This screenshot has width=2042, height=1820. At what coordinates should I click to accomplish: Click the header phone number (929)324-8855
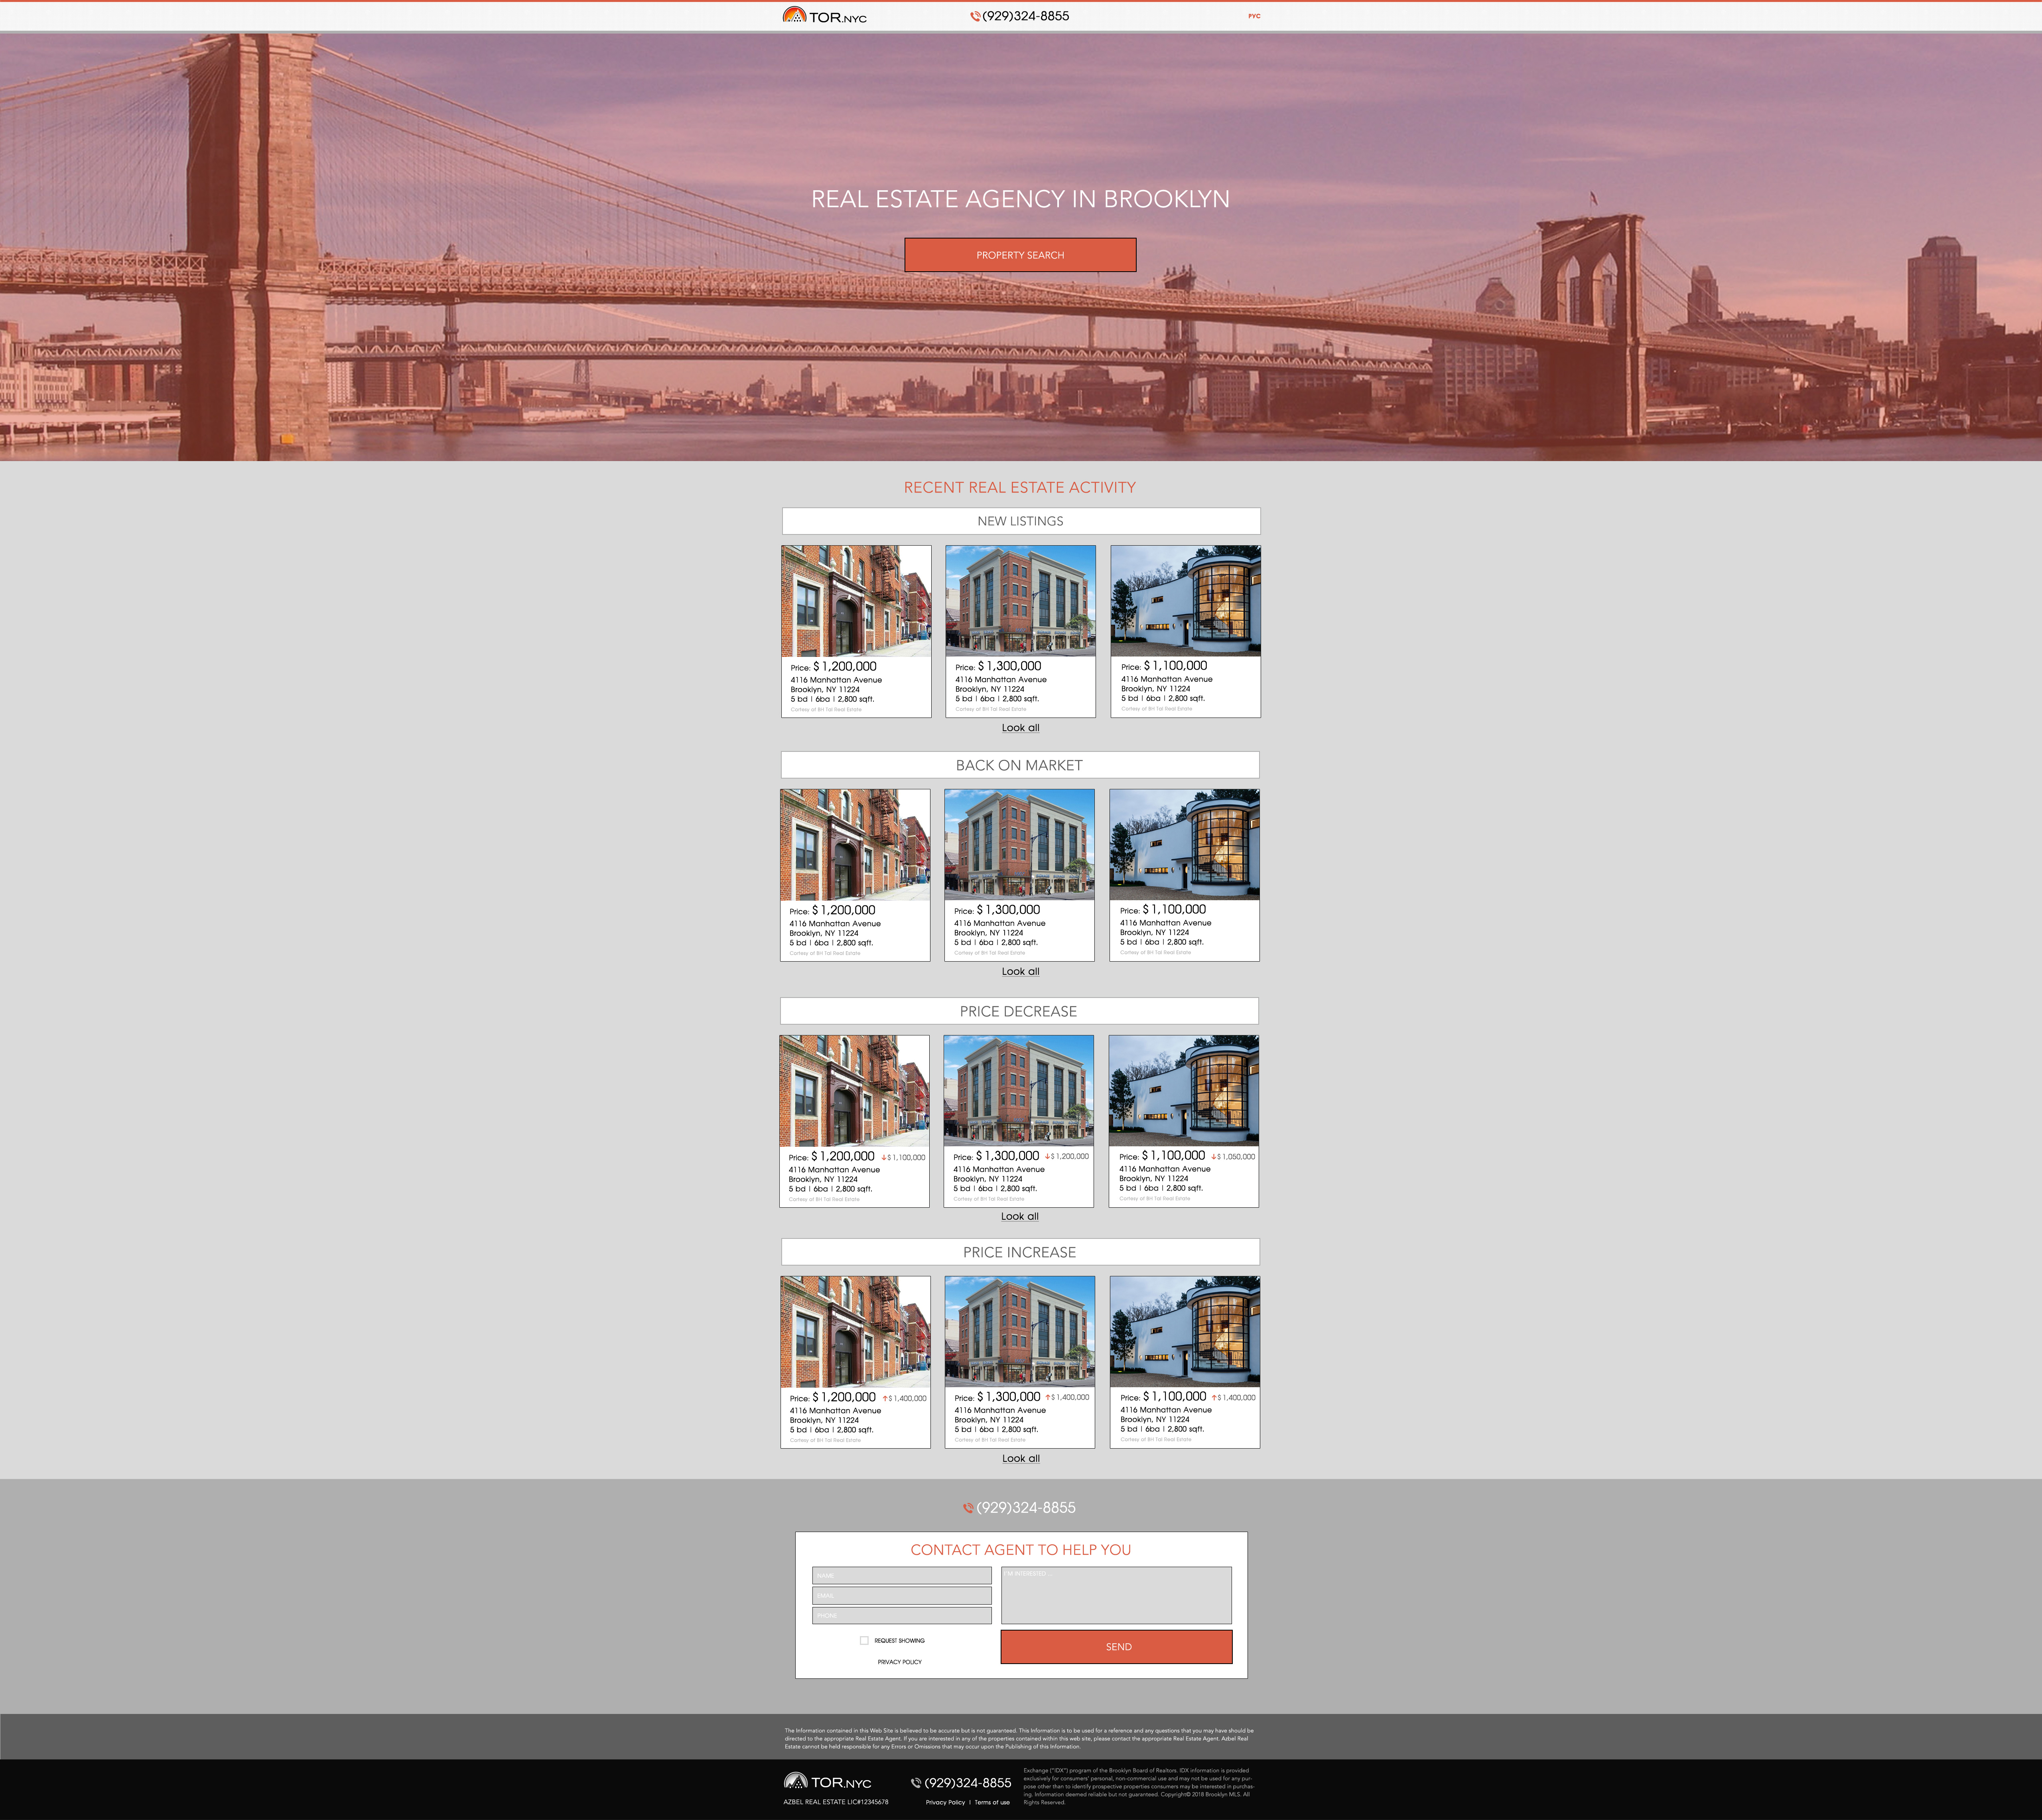(x=1026, y=16)
